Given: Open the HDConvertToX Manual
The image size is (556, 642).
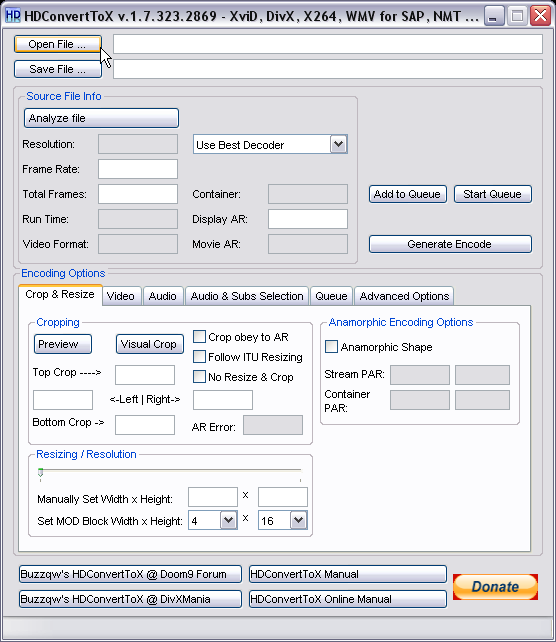Looking at the screenshot, I should pos(348,574).
